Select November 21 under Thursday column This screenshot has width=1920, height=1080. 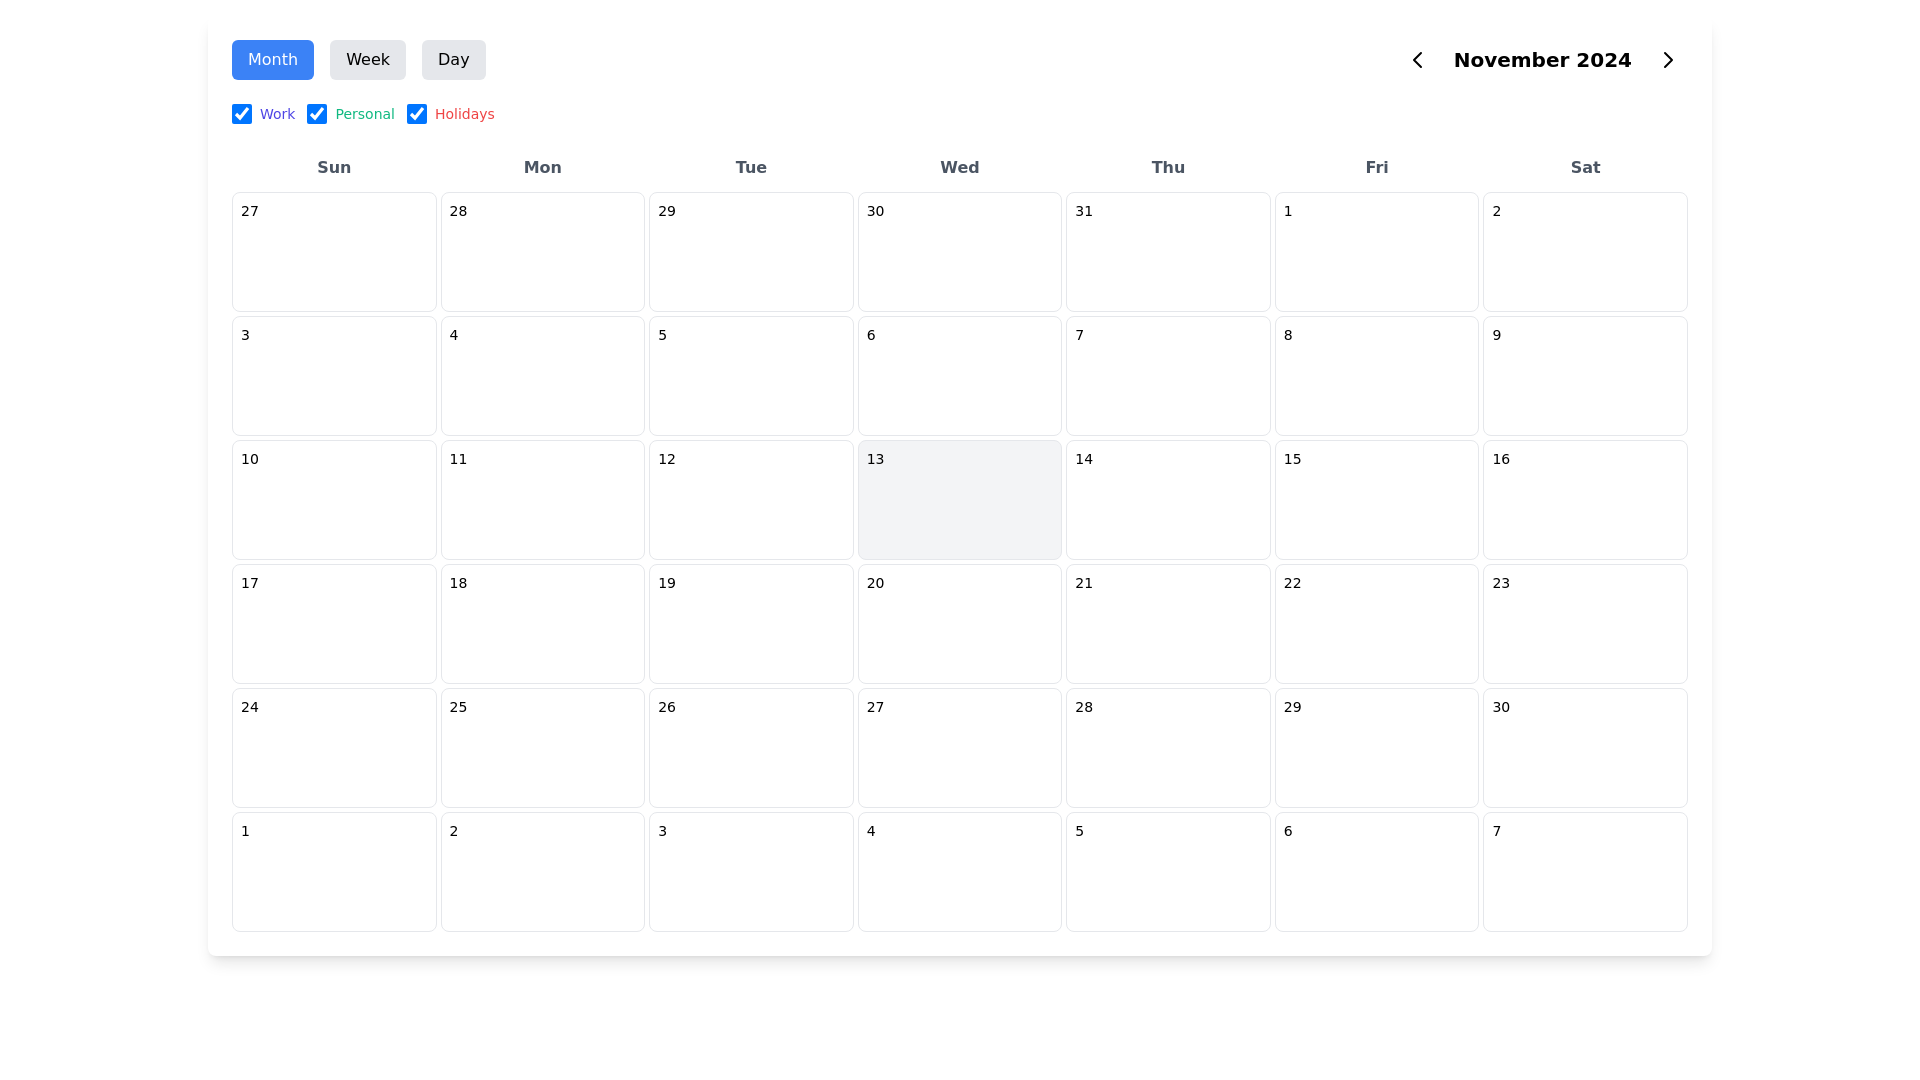(x=1167, y=623)
